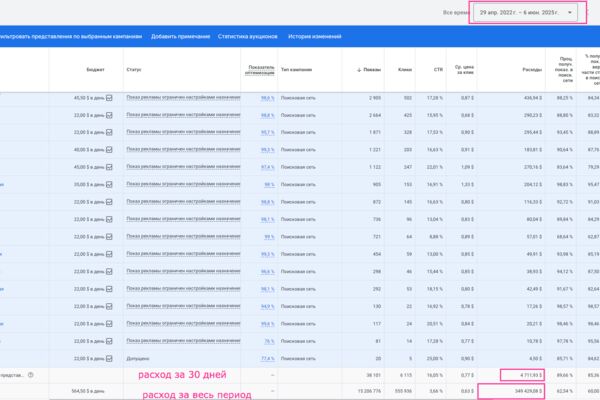
Task: Open budget chart icon in the 81 impressions row
Action: tap(109, 341)
